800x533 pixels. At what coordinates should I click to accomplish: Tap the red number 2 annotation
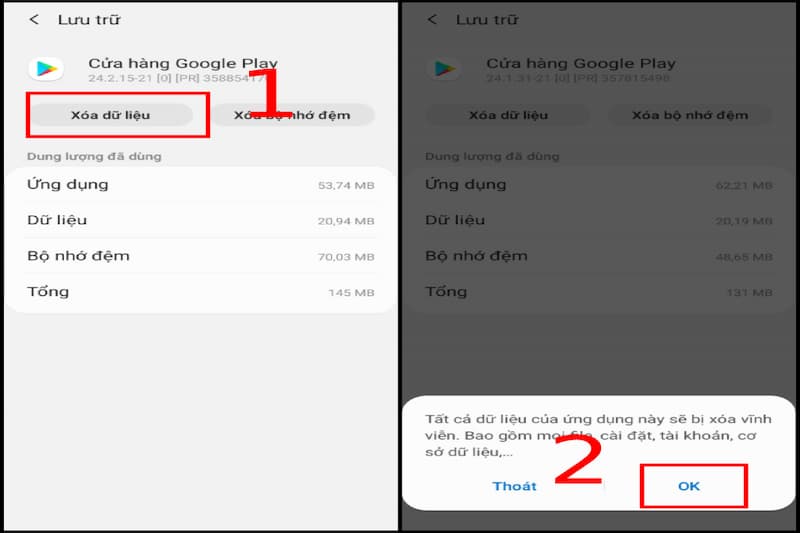(x=579, y=460)
